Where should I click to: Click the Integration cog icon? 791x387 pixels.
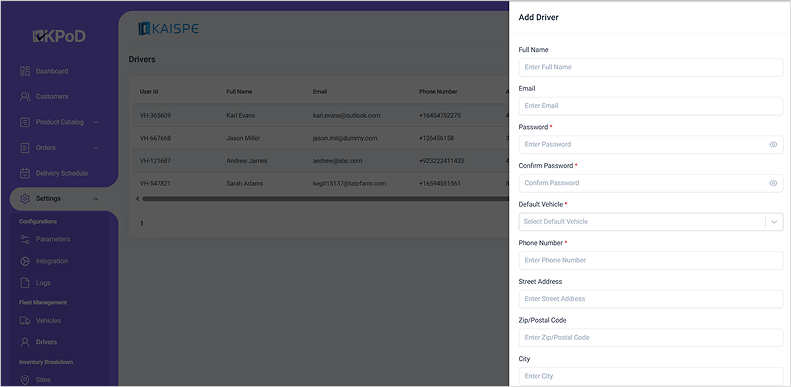[x=25, y=261]
